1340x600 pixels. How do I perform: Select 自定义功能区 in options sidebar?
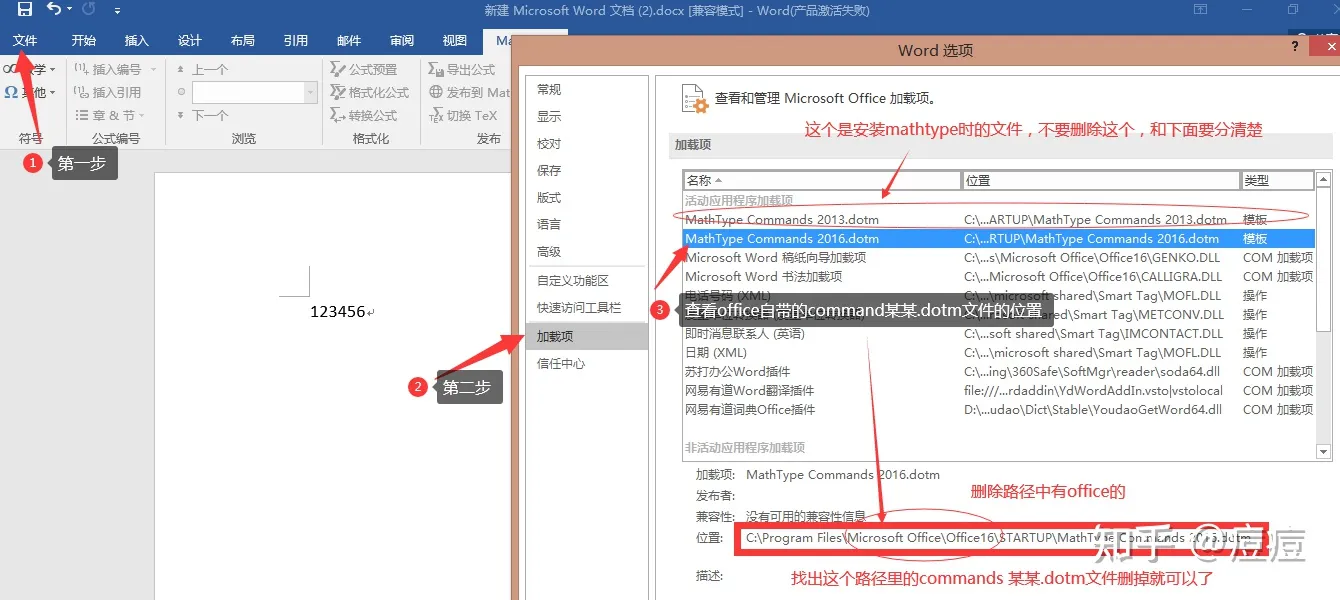pos(587,280)
